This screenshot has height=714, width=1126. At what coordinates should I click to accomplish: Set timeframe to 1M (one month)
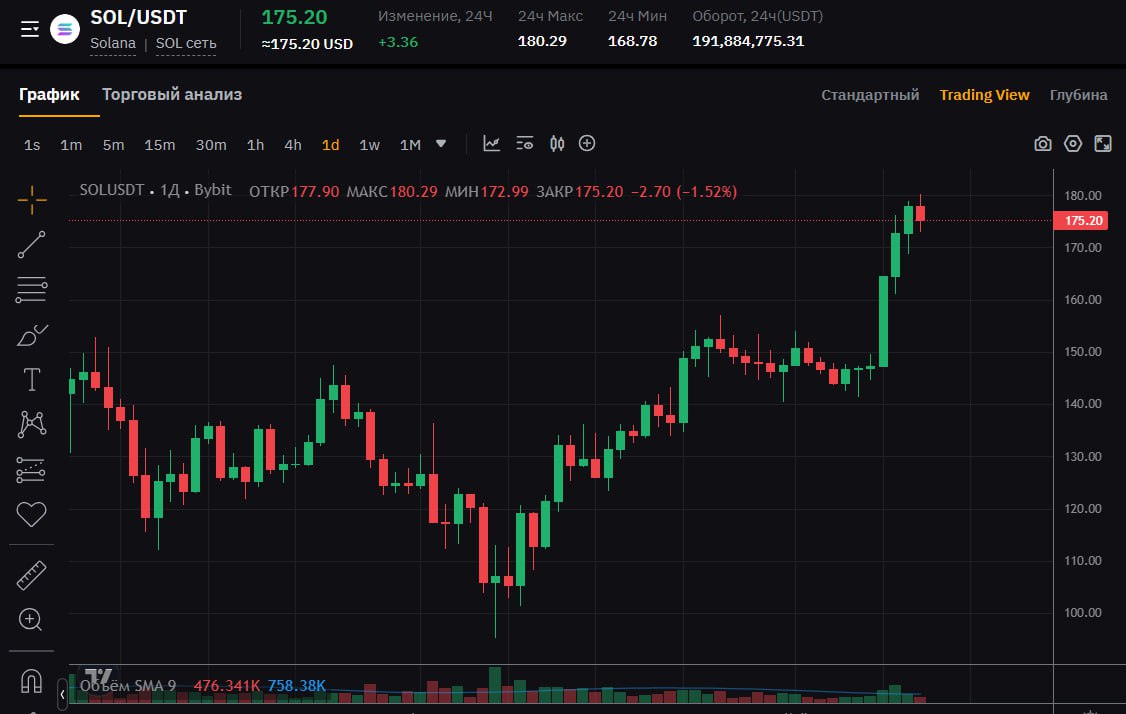coord(410,144)
